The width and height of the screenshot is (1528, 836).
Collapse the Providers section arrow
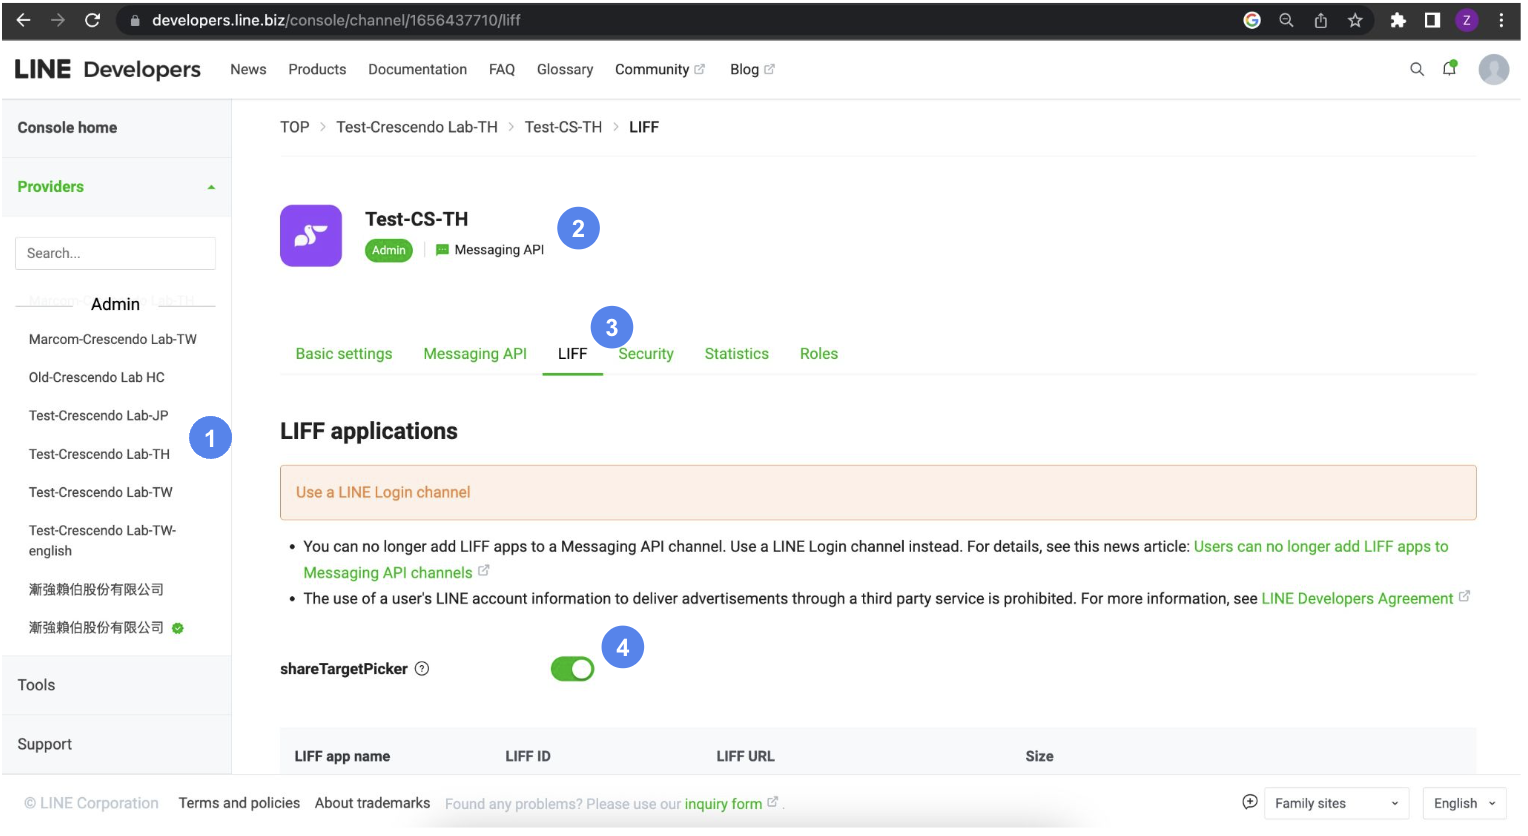(x=211, y=187)
